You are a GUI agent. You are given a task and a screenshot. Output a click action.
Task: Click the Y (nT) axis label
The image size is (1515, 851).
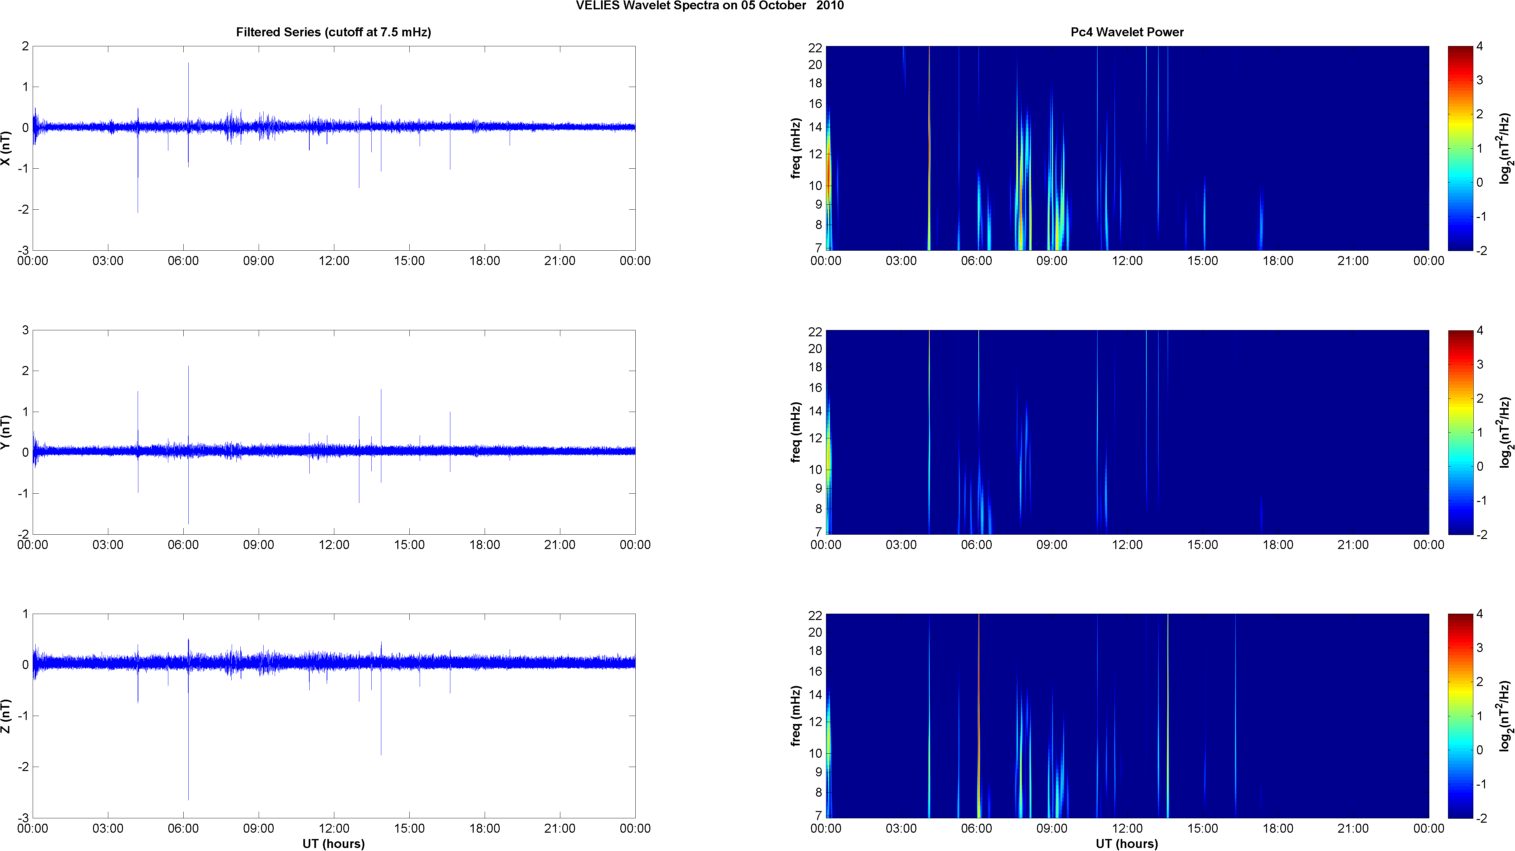tap(6, 432)
